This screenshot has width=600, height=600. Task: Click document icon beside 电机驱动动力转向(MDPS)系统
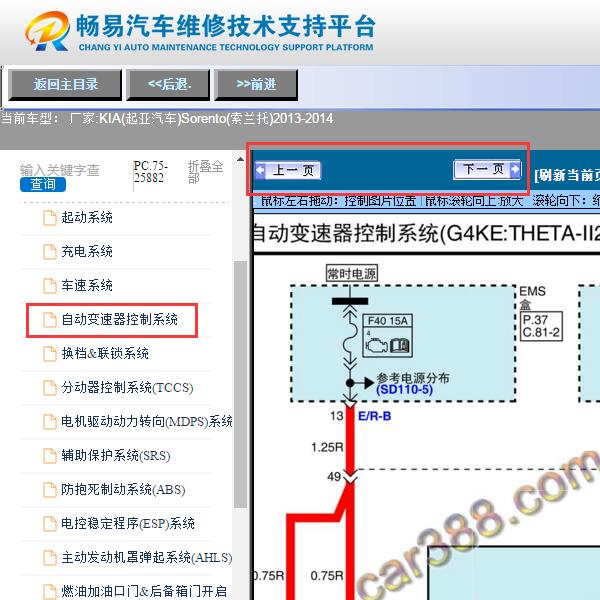50,422
